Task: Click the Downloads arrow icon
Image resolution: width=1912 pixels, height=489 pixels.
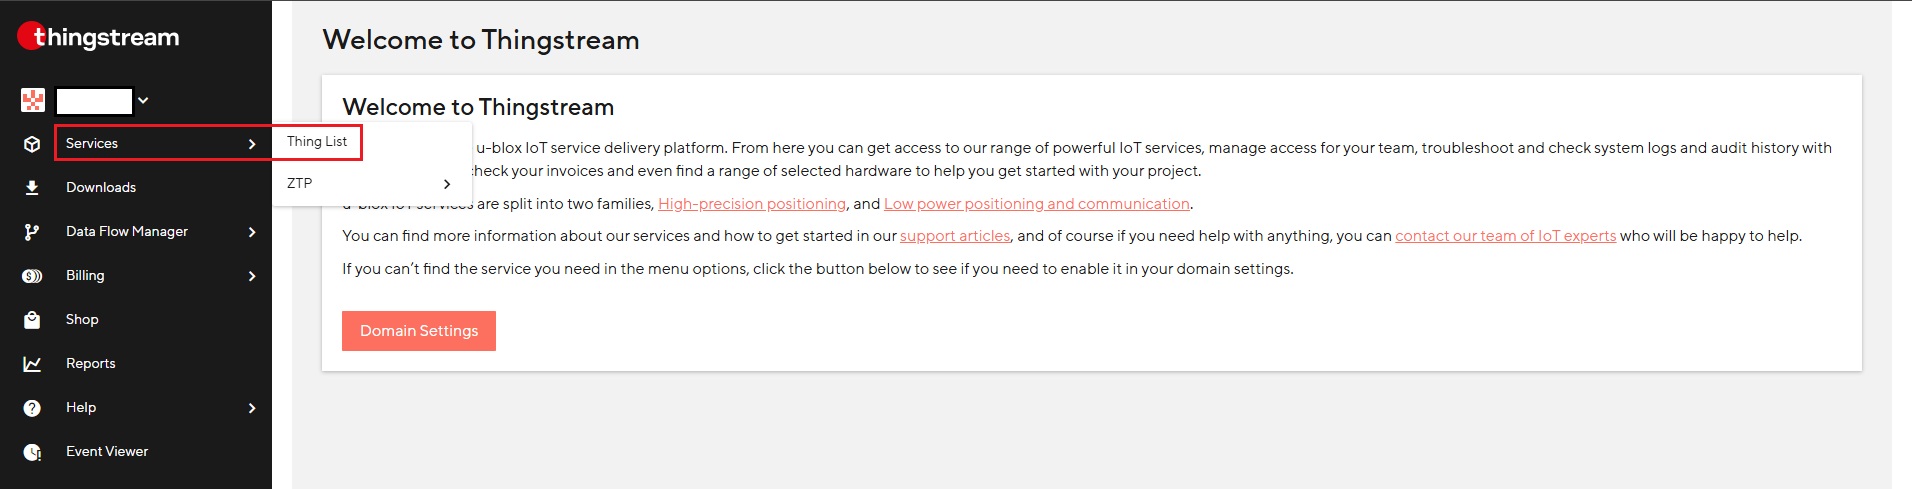Action: 32,188
